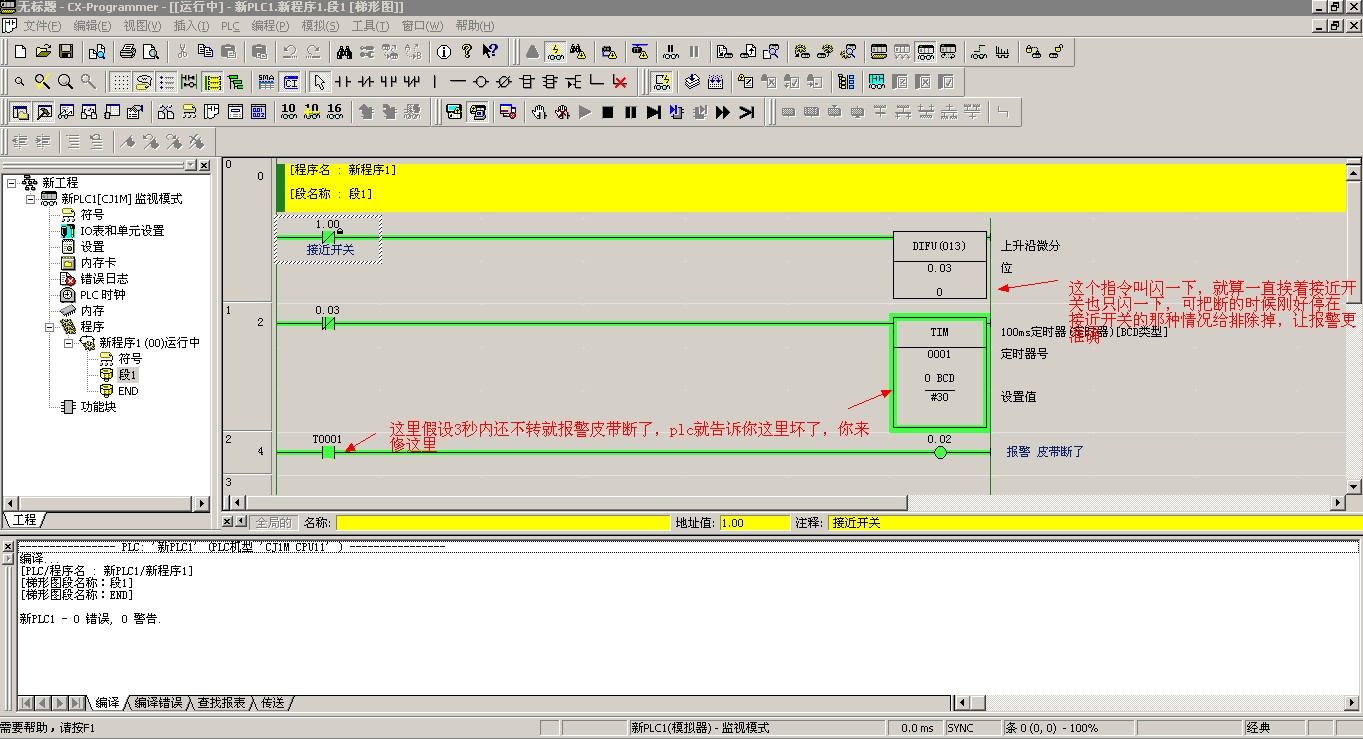The image size is (1363, 739).
Task: Select the New Contact (normally open) tool
Action: [343, 82]
